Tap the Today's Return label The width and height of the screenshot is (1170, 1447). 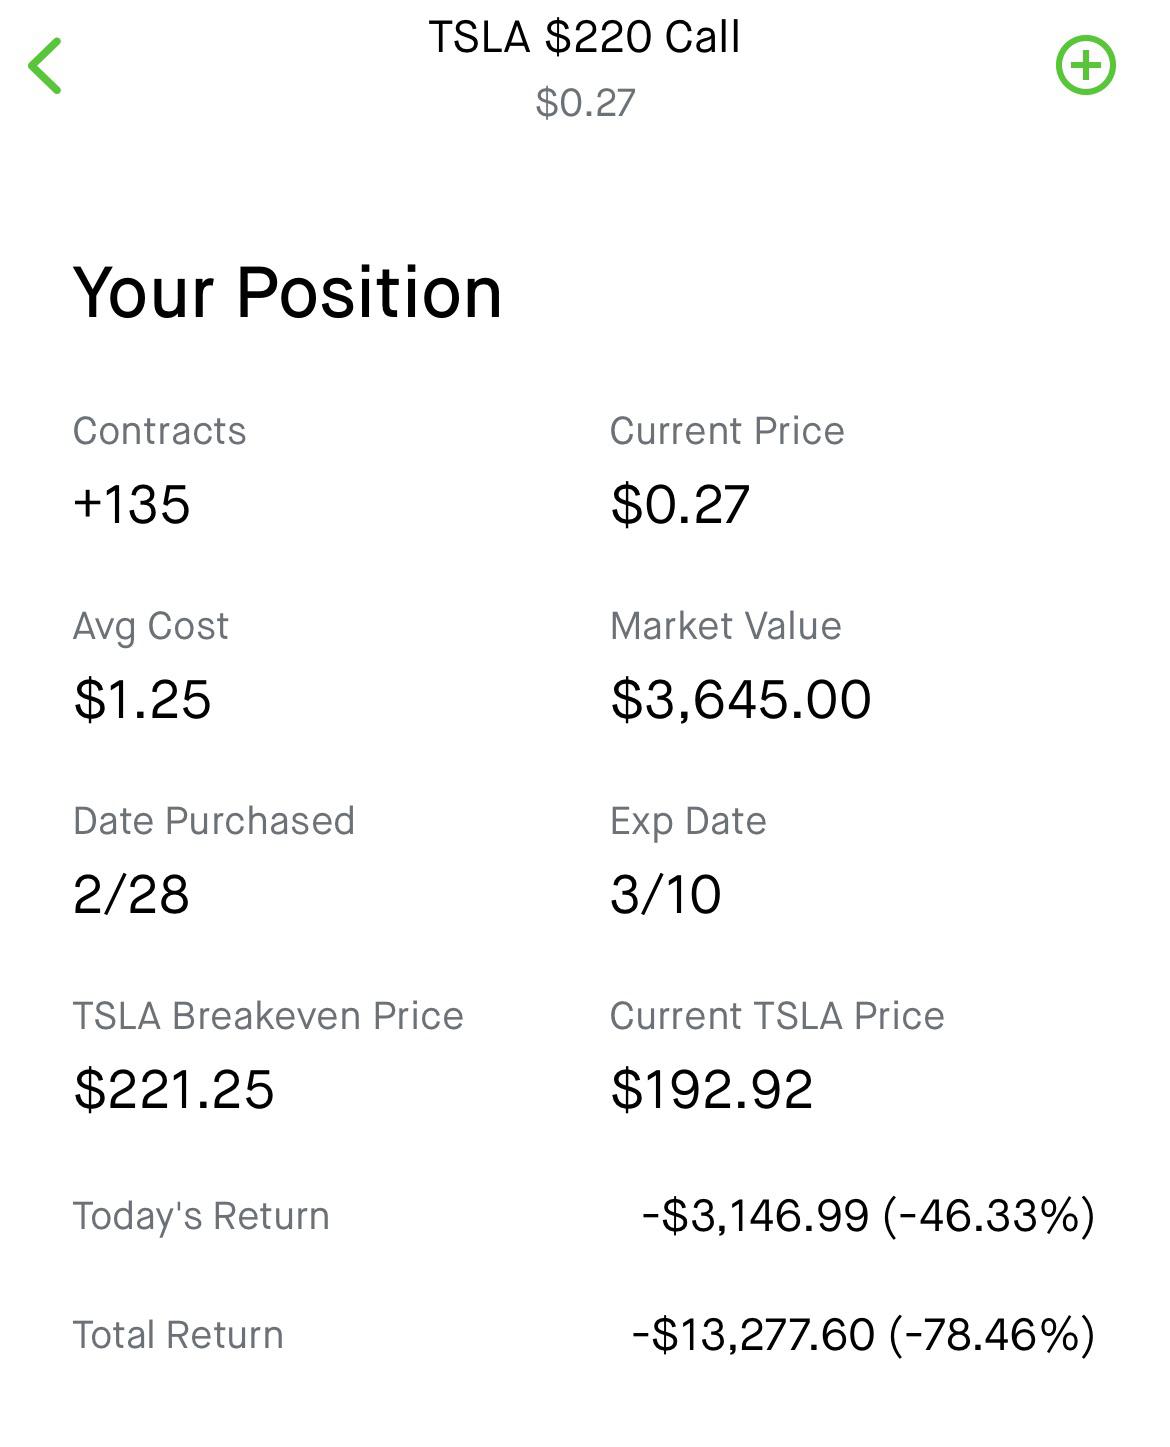[x=201, y=1216]
